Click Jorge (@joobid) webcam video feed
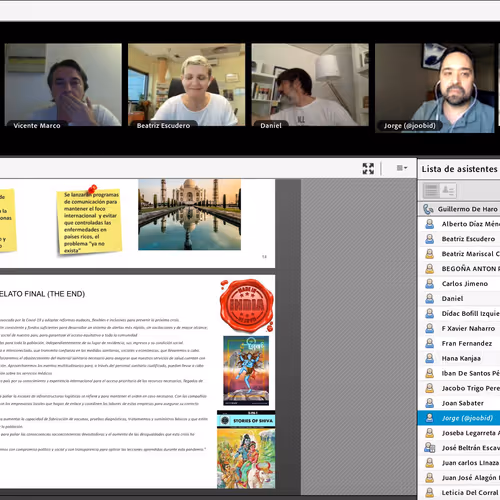 435,88
